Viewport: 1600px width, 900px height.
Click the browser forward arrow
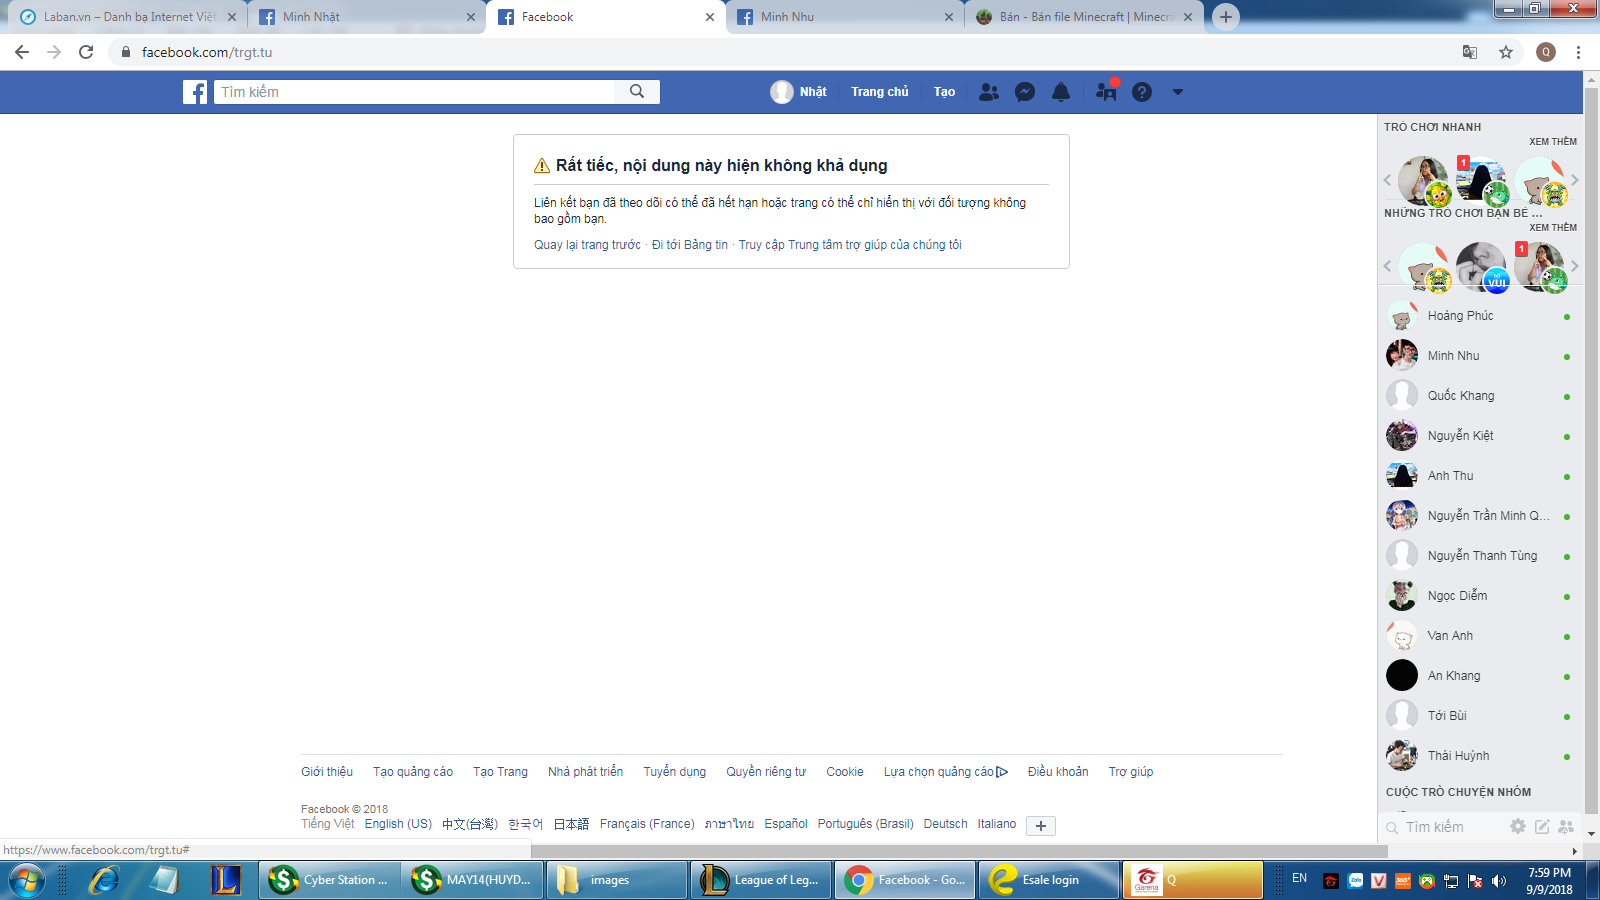[x=54, y=52]
